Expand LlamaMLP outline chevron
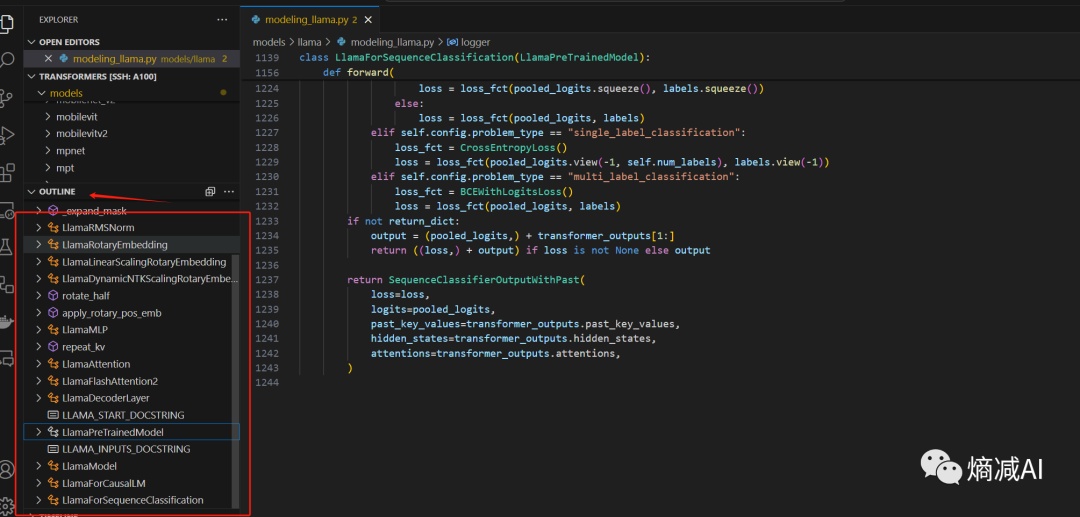Screen dimensions: 1080x517 [39, 330]
